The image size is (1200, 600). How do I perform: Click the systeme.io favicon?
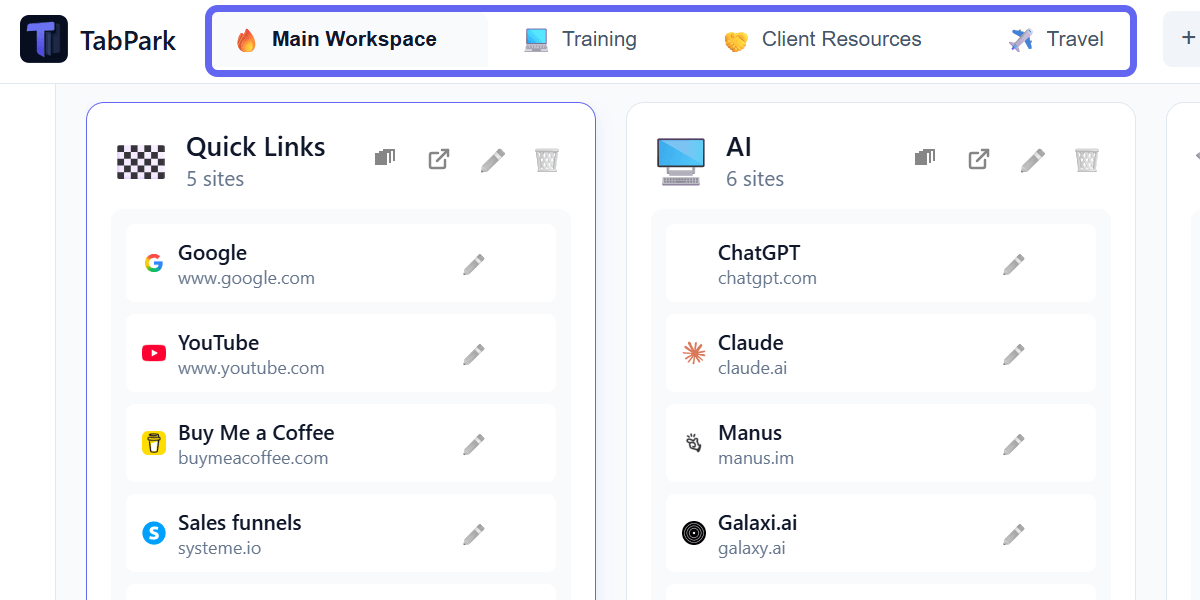coord(153,533)
